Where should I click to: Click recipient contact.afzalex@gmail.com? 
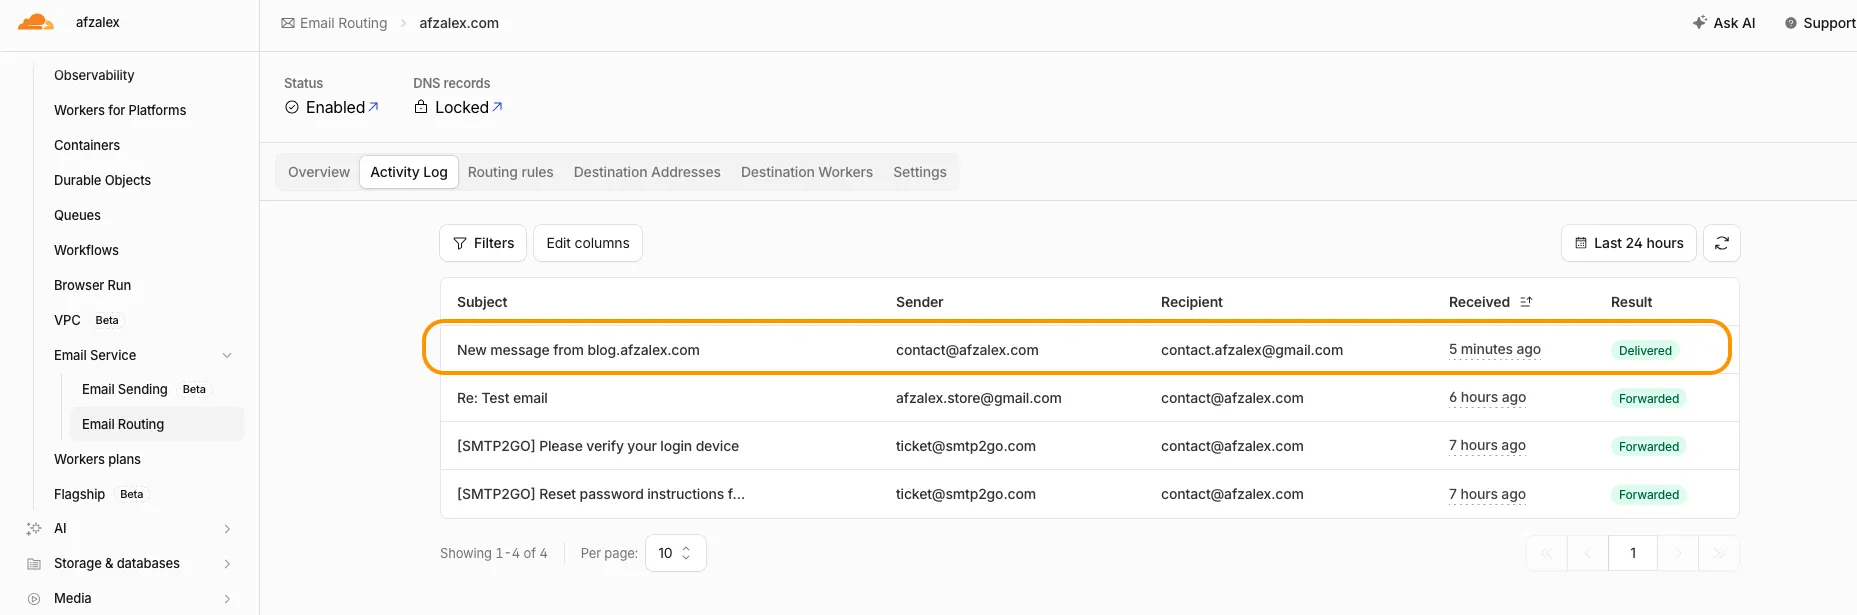1252,350
